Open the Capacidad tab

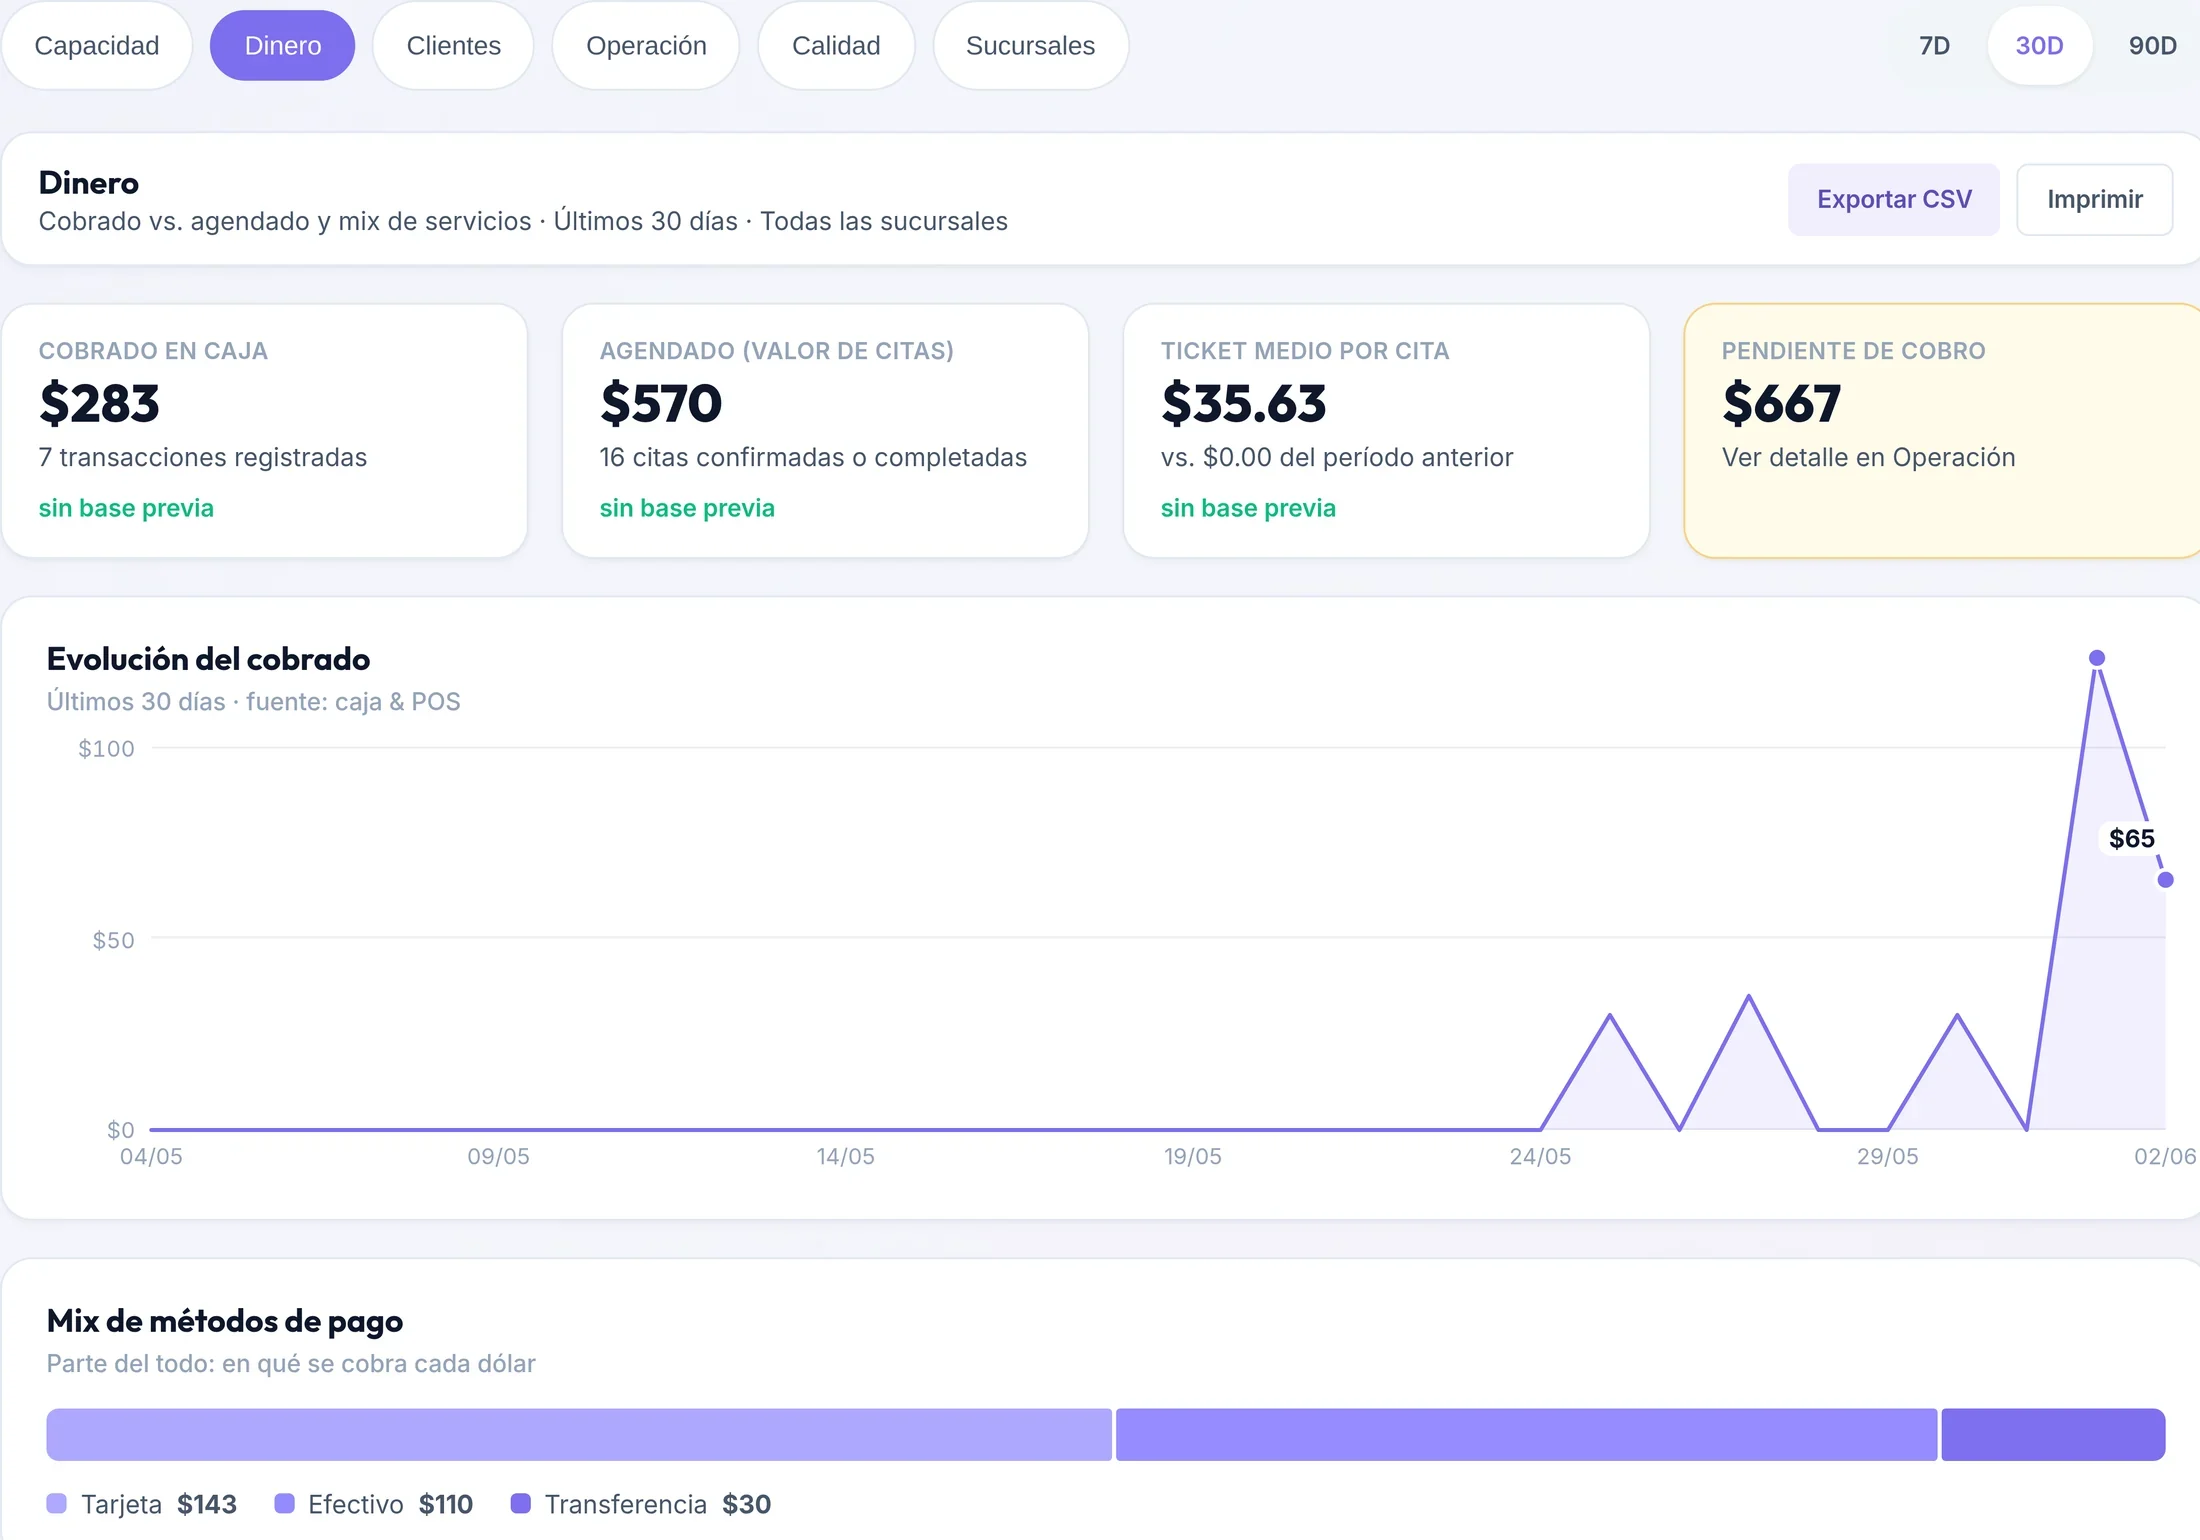pos(96,46)
